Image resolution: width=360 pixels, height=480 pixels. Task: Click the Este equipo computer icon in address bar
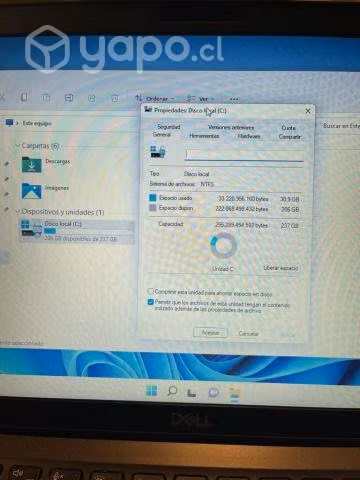point(9,123)
